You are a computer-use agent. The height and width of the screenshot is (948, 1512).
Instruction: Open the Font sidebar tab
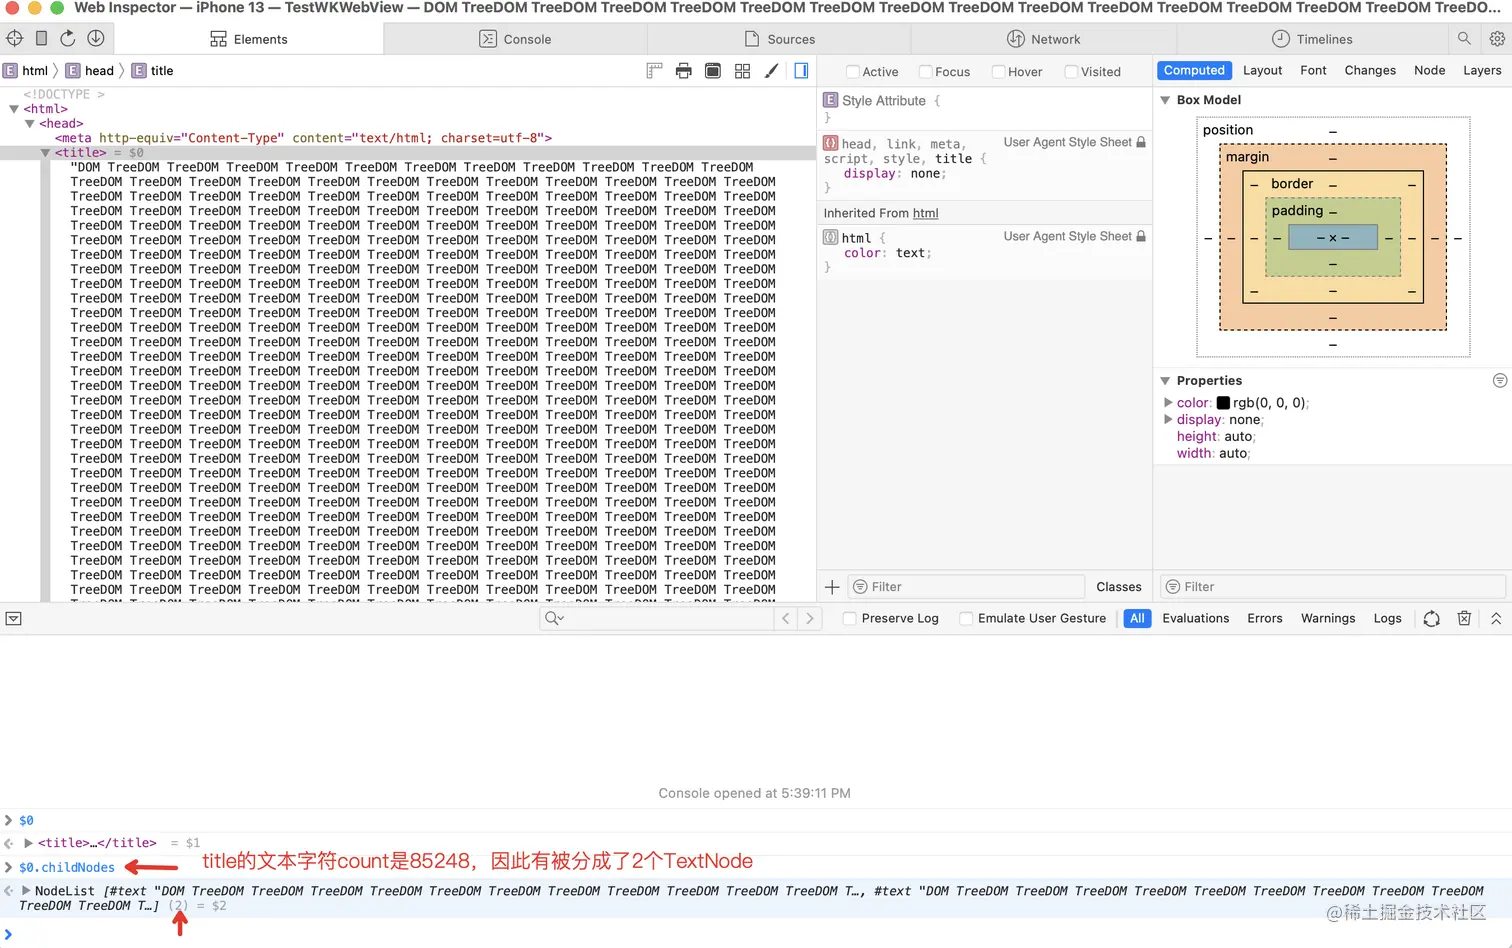(1314, 71)
